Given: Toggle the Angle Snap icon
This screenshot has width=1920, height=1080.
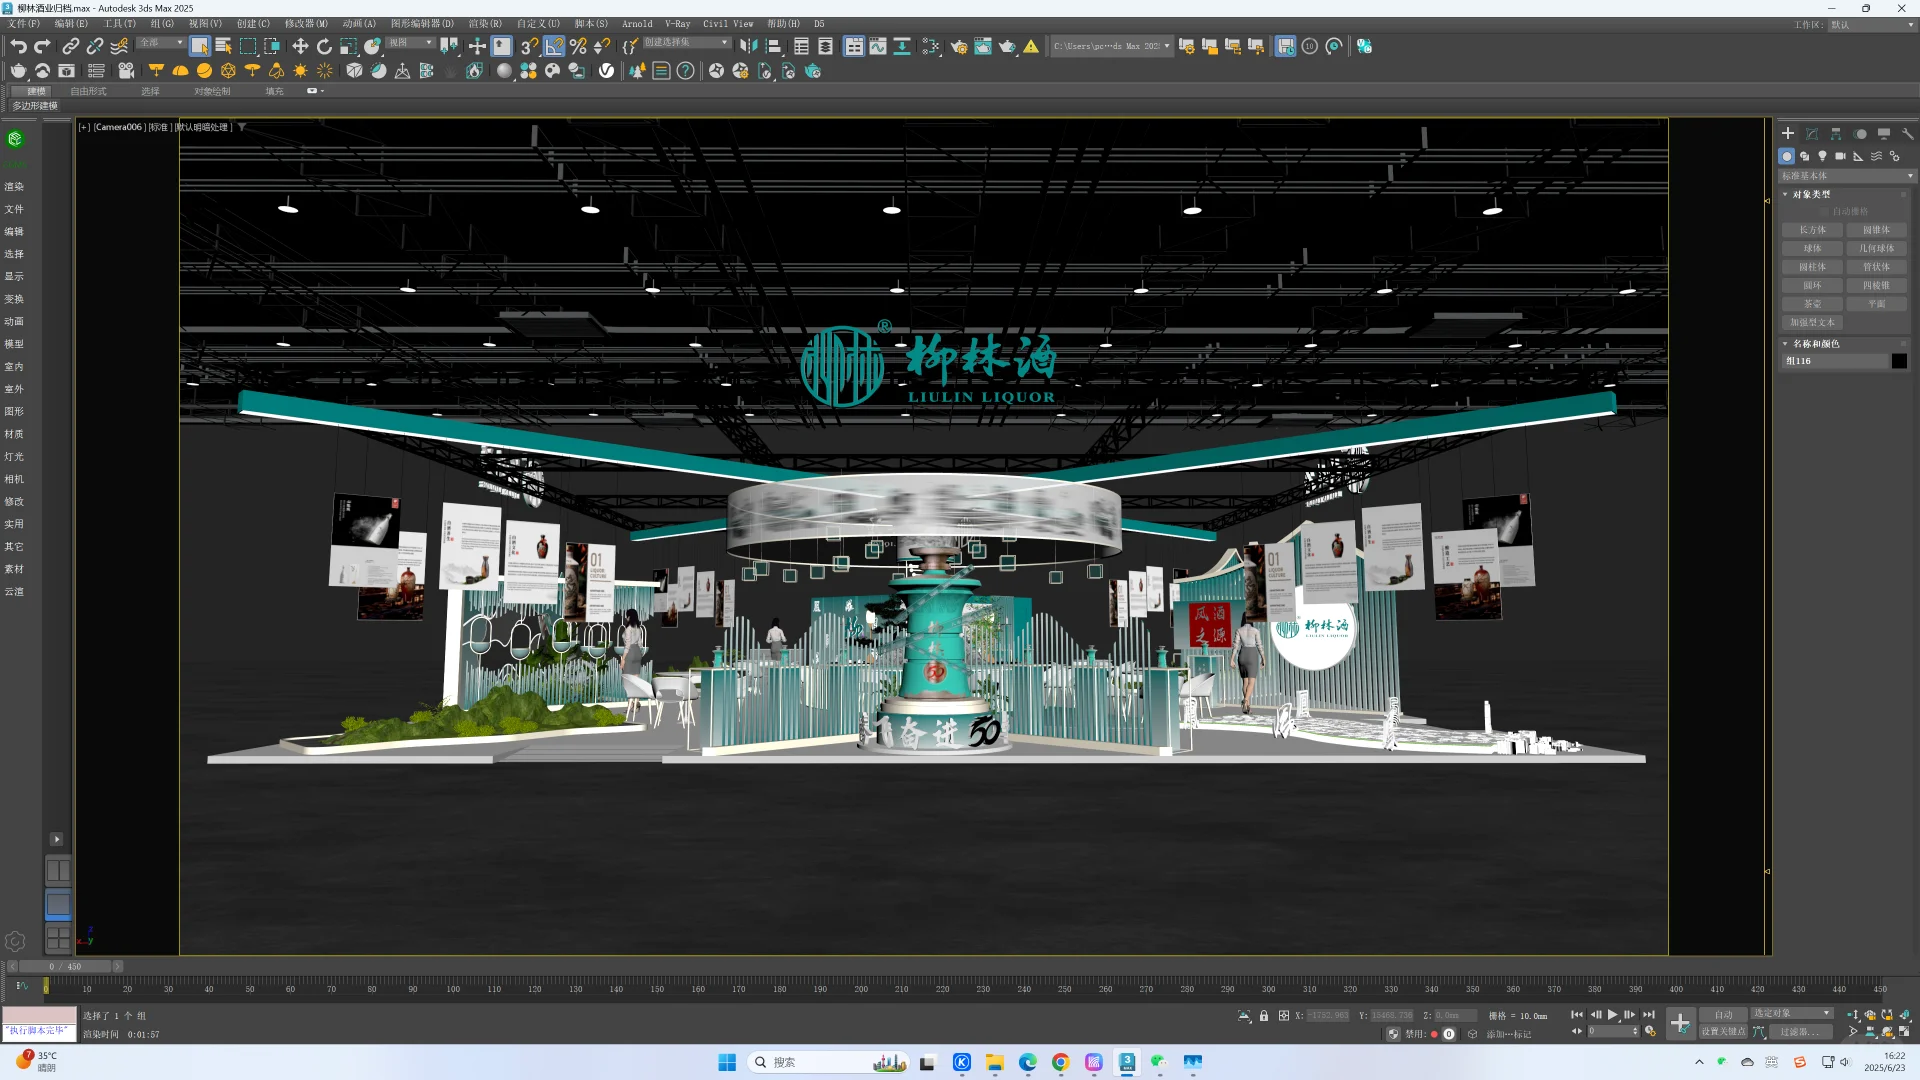Looking at the screenshot, I should tap(554, 46).
